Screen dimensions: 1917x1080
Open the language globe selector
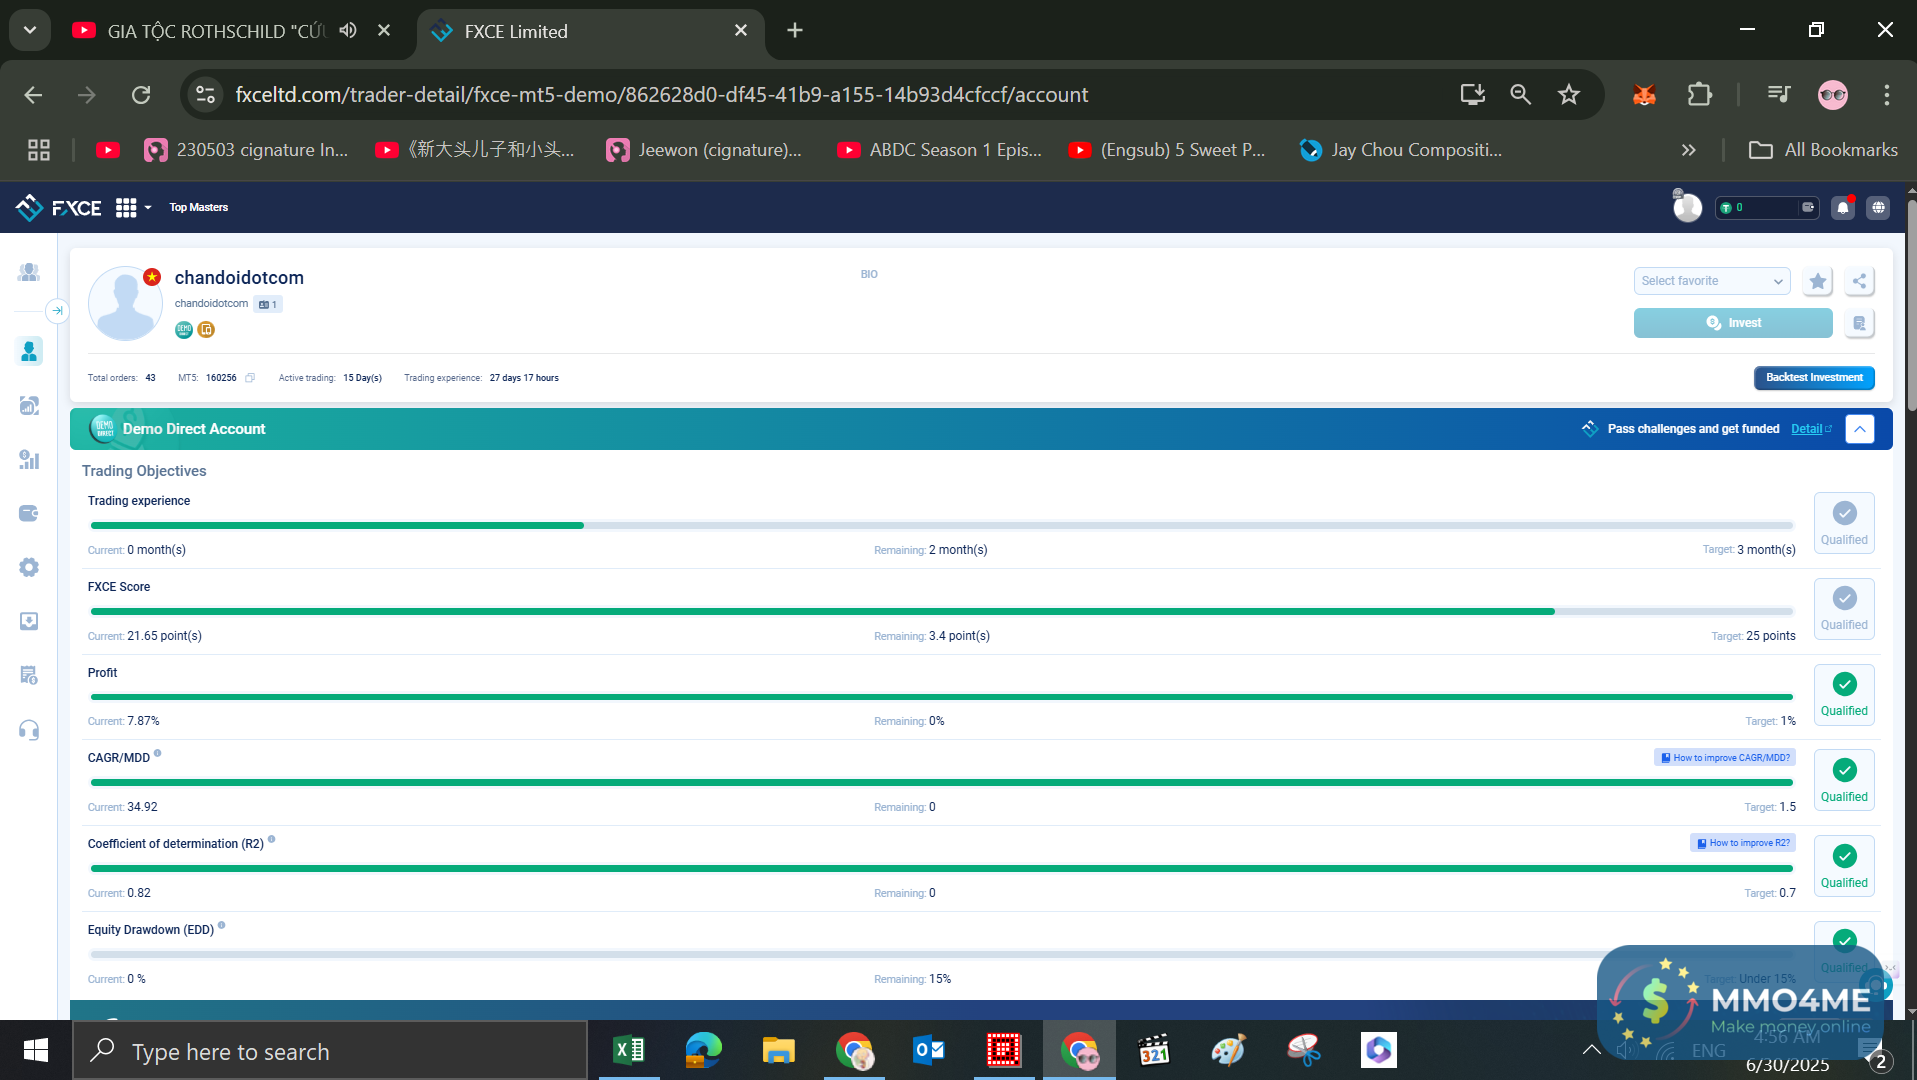pyautogui.click(x=1879, y=207)
